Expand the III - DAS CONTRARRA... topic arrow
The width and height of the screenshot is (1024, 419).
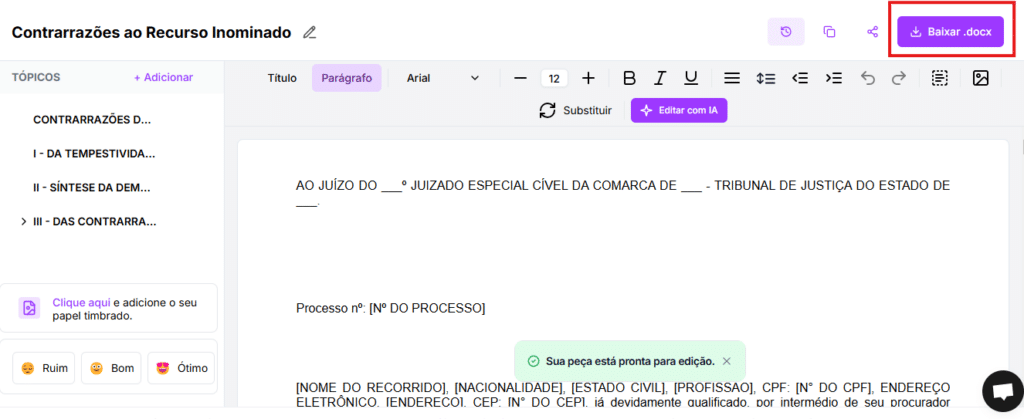point(24,222)
